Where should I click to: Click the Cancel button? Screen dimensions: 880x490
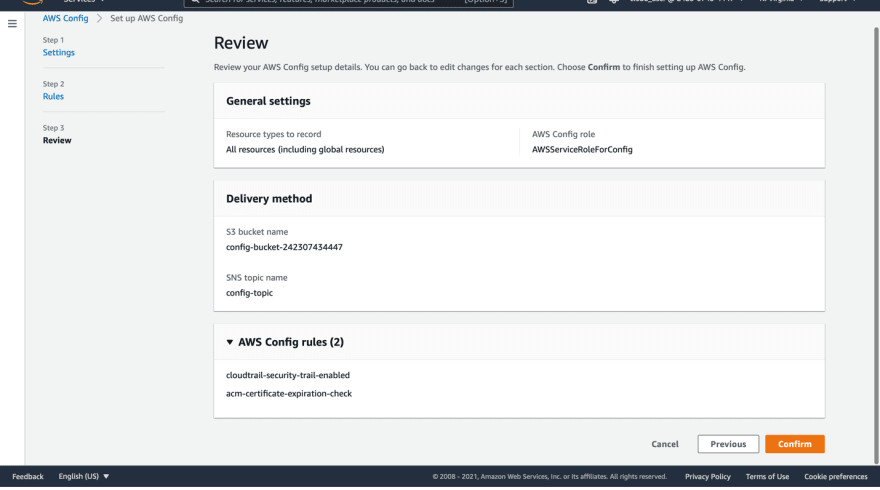pos(664,444)
